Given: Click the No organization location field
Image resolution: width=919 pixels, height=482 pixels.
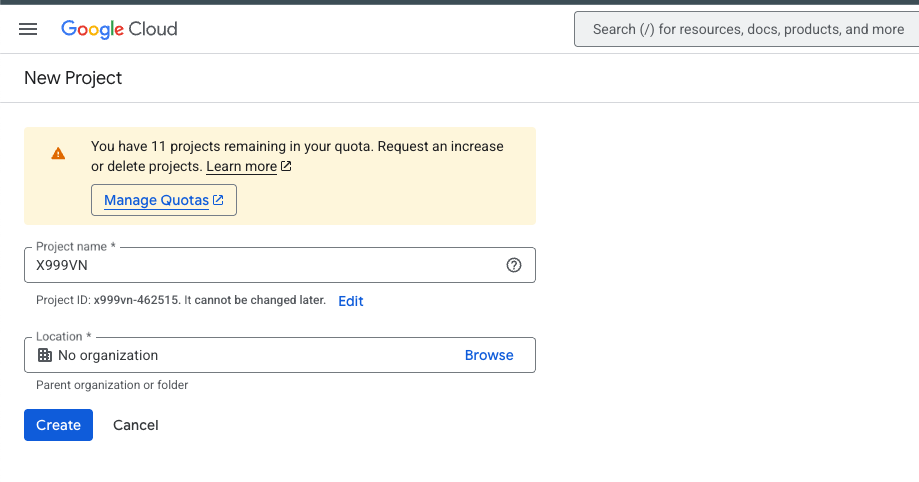Looking at the screenshot, I should (280, 355).
